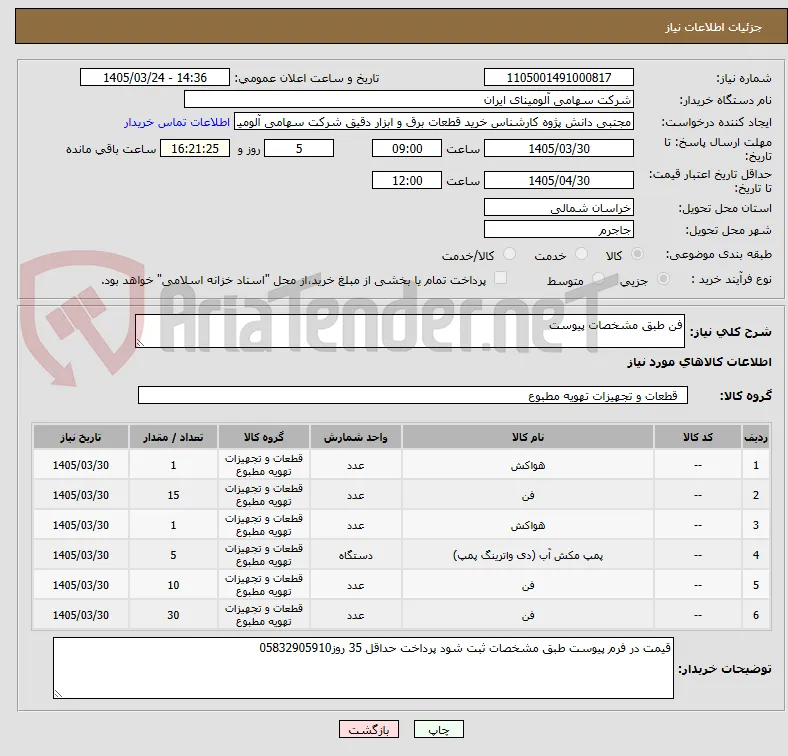Click فن in row 2
Screen dimensions: 788x756
528,496
